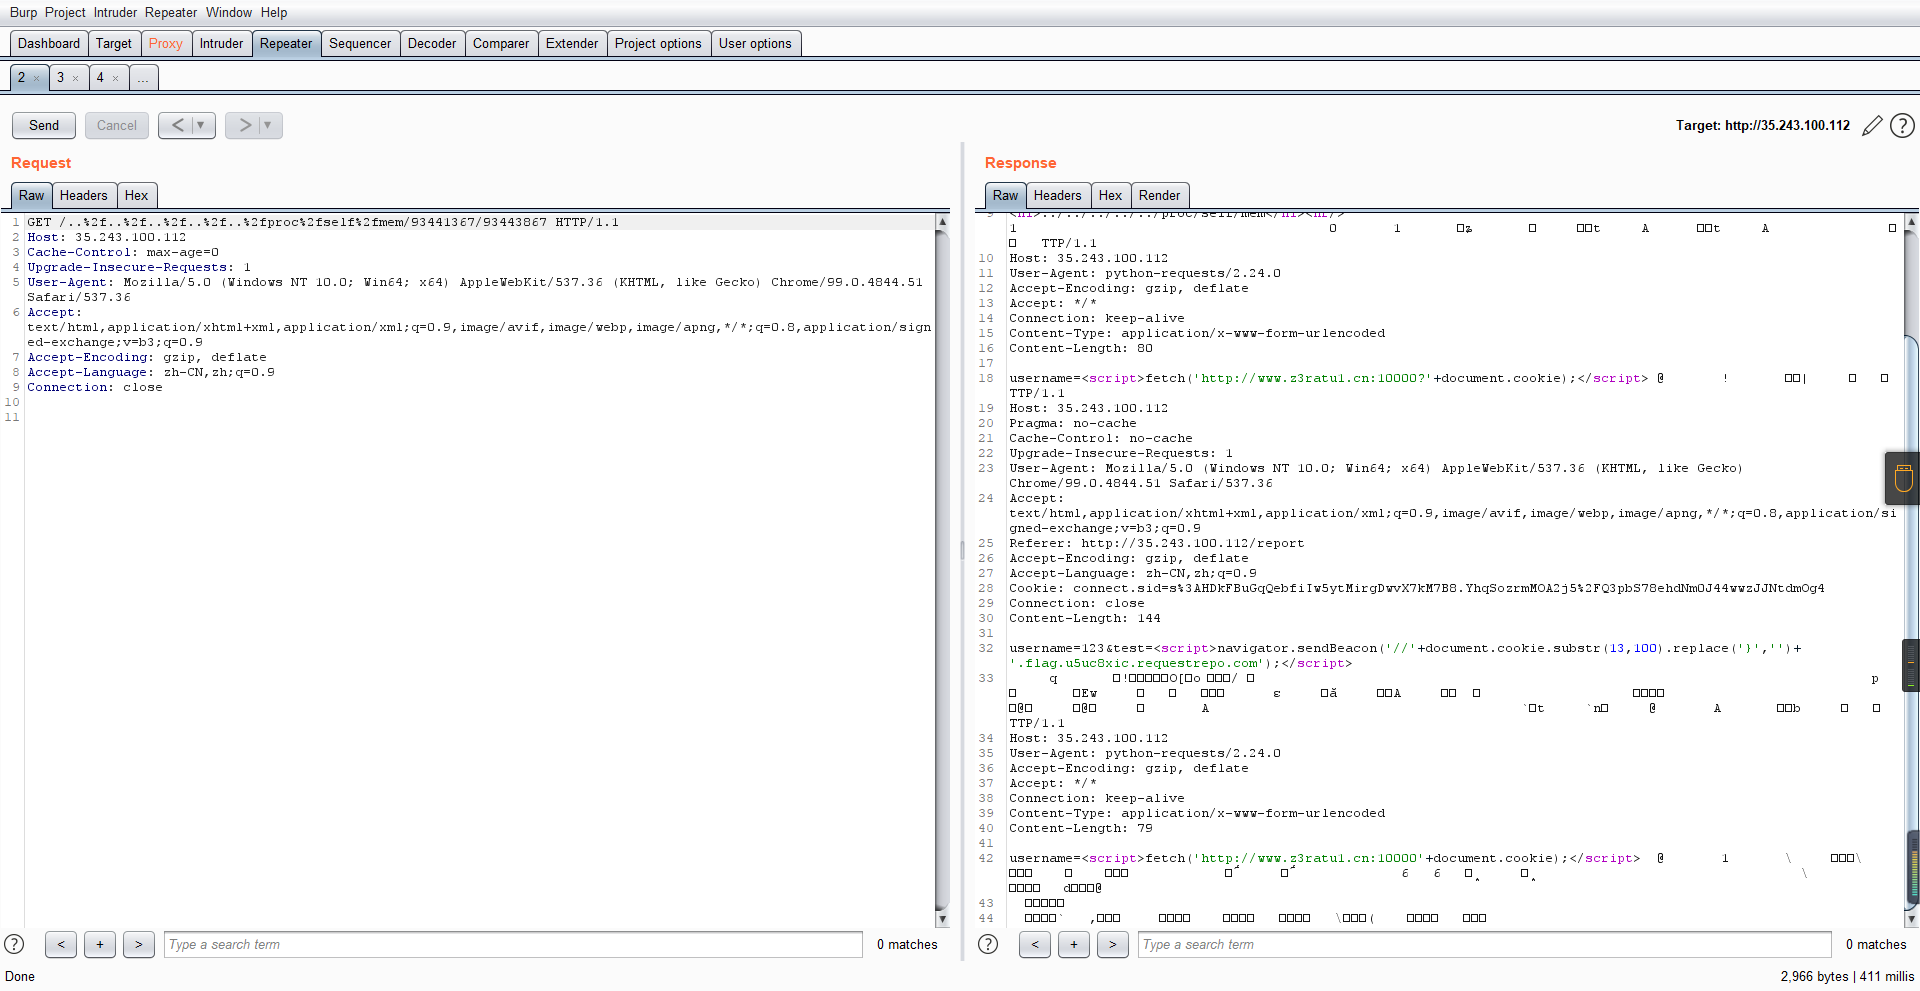This screenshot has height=991, width=1920.
Task: Click request pane scroll up arrow
Action: pos(942,221)
